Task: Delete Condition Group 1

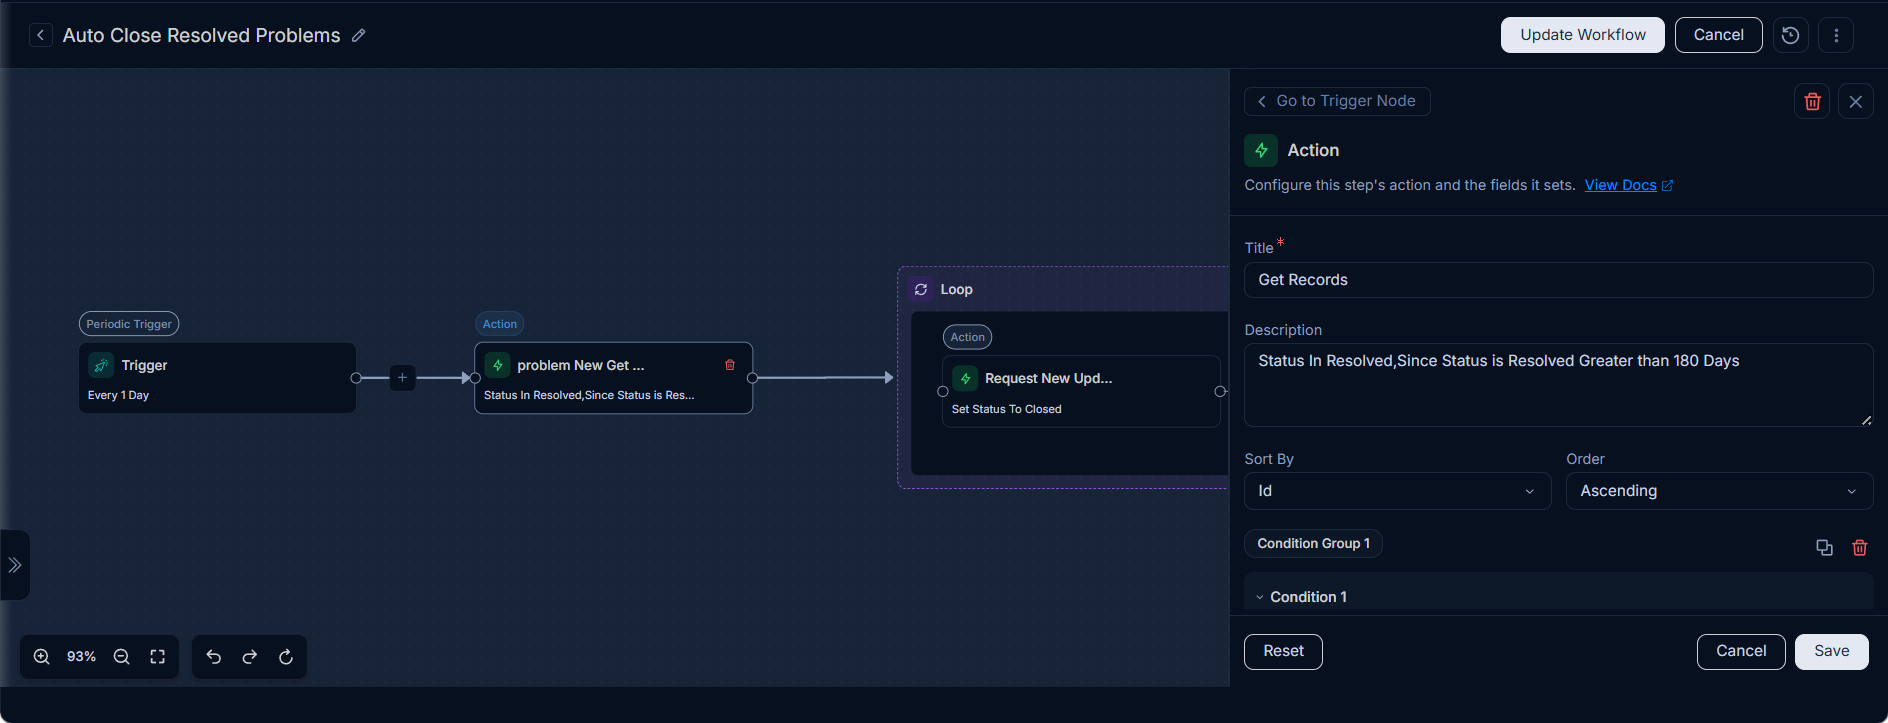Action: click(x=1860, y=547)
